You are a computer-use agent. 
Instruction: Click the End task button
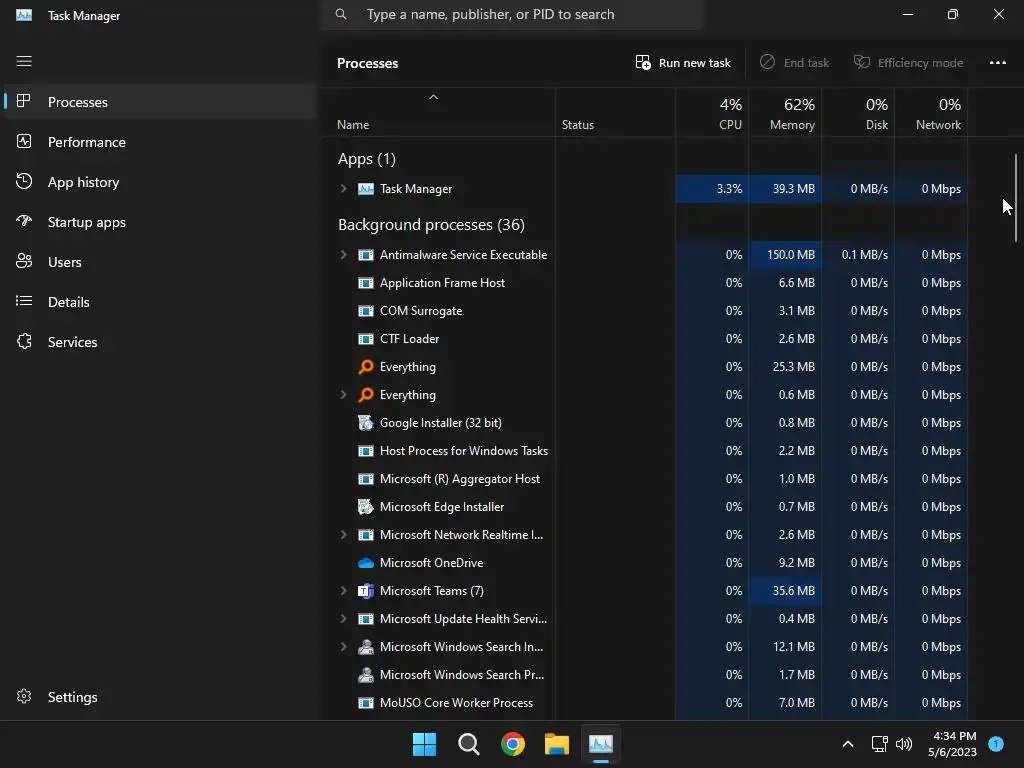tap(794, 63)
